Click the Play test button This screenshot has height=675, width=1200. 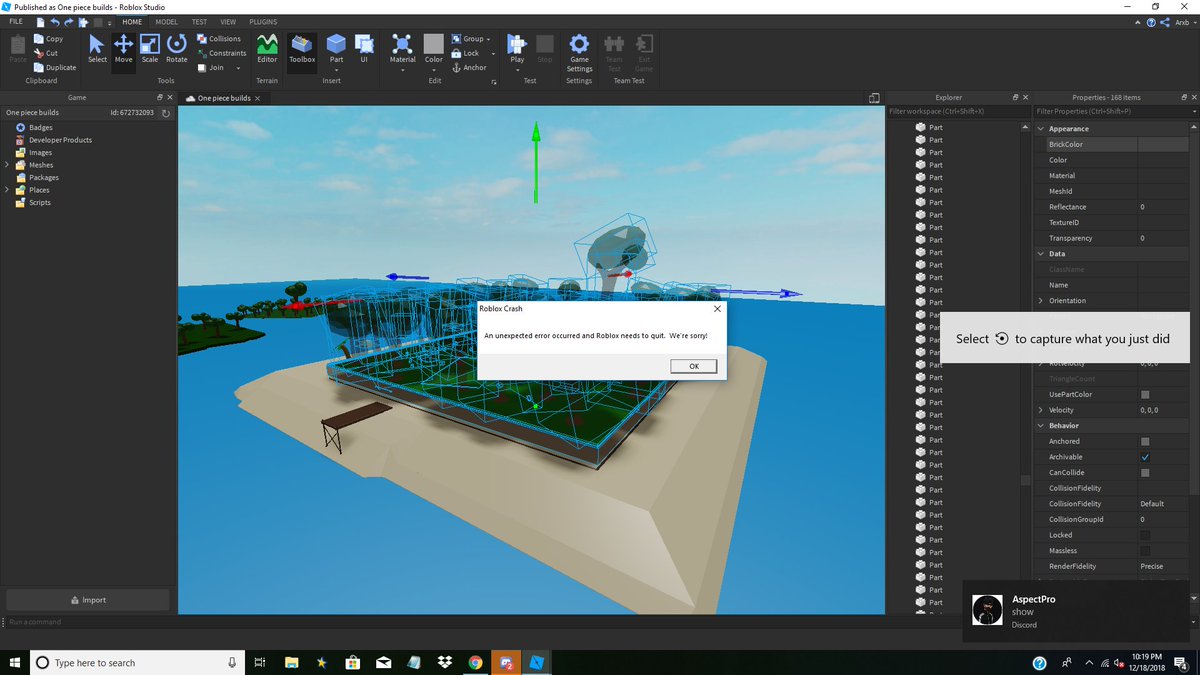[517, 48]
